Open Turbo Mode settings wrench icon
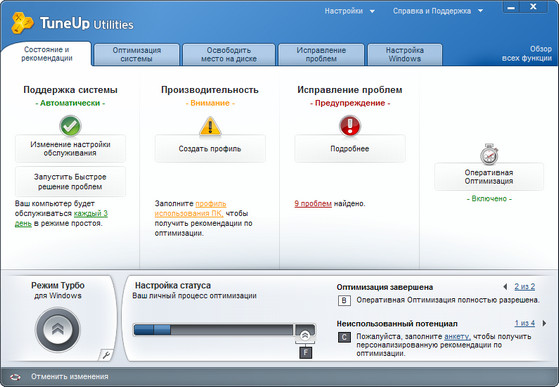Viewport: 559px width, 387px height. click(x=106, y=355)
